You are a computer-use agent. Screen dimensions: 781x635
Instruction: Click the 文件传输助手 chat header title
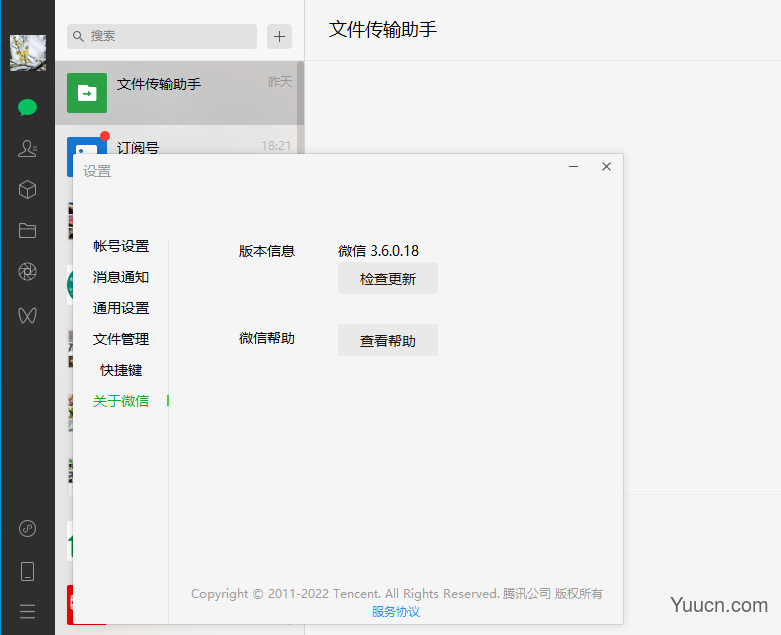383,29
